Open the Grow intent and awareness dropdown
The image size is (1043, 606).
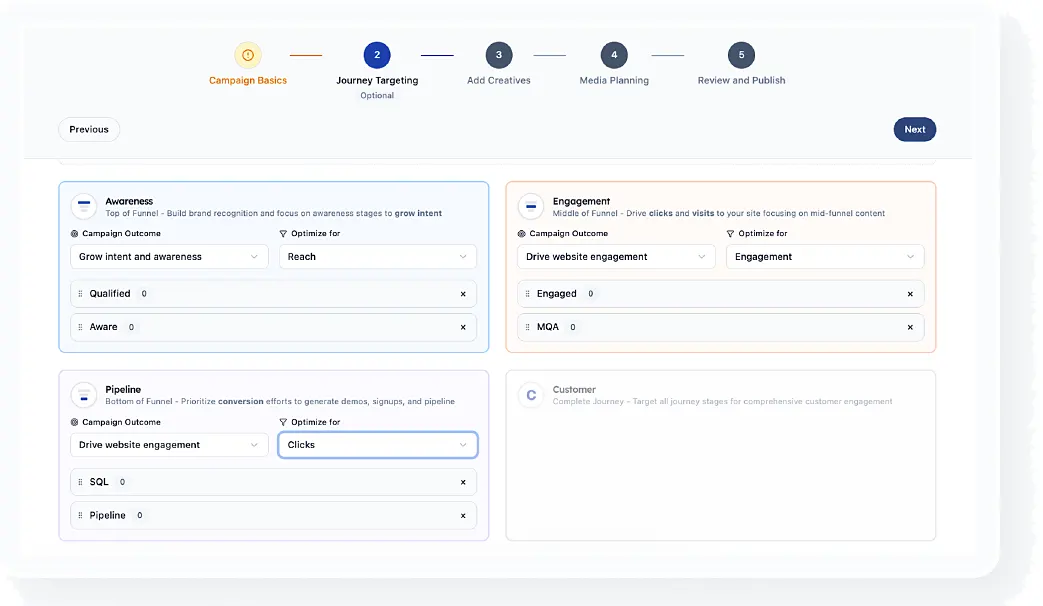click(x=168, y=256)
